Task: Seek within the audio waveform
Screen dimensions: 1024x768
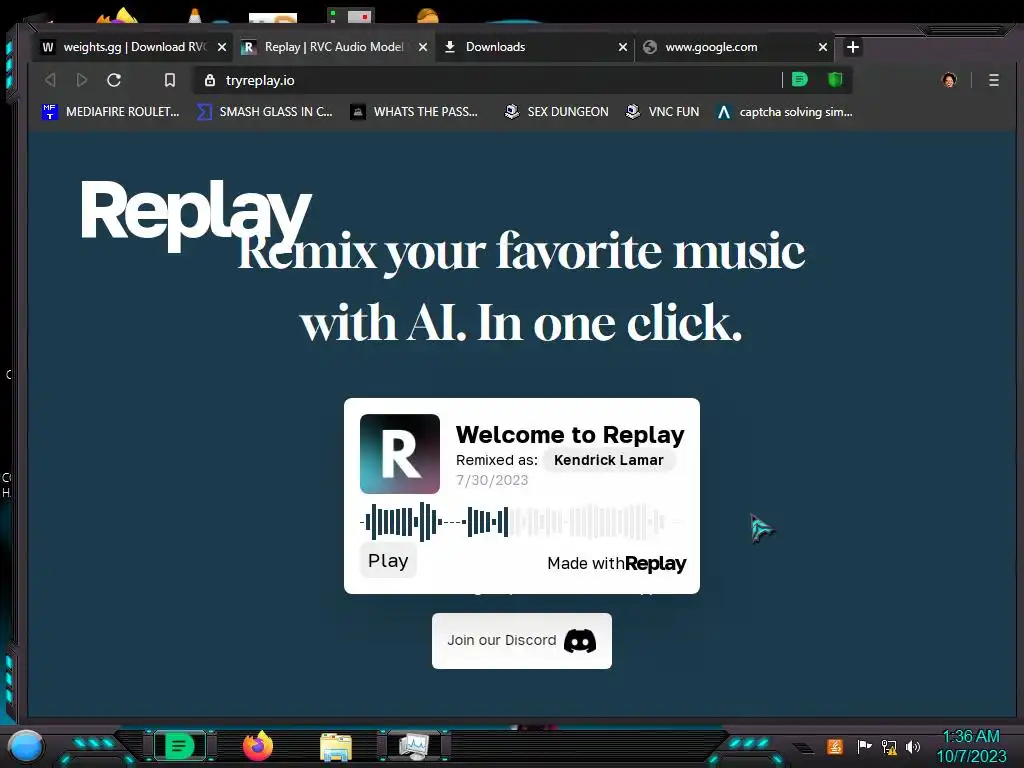Action: pyautogui.click(x=520, y=522)
